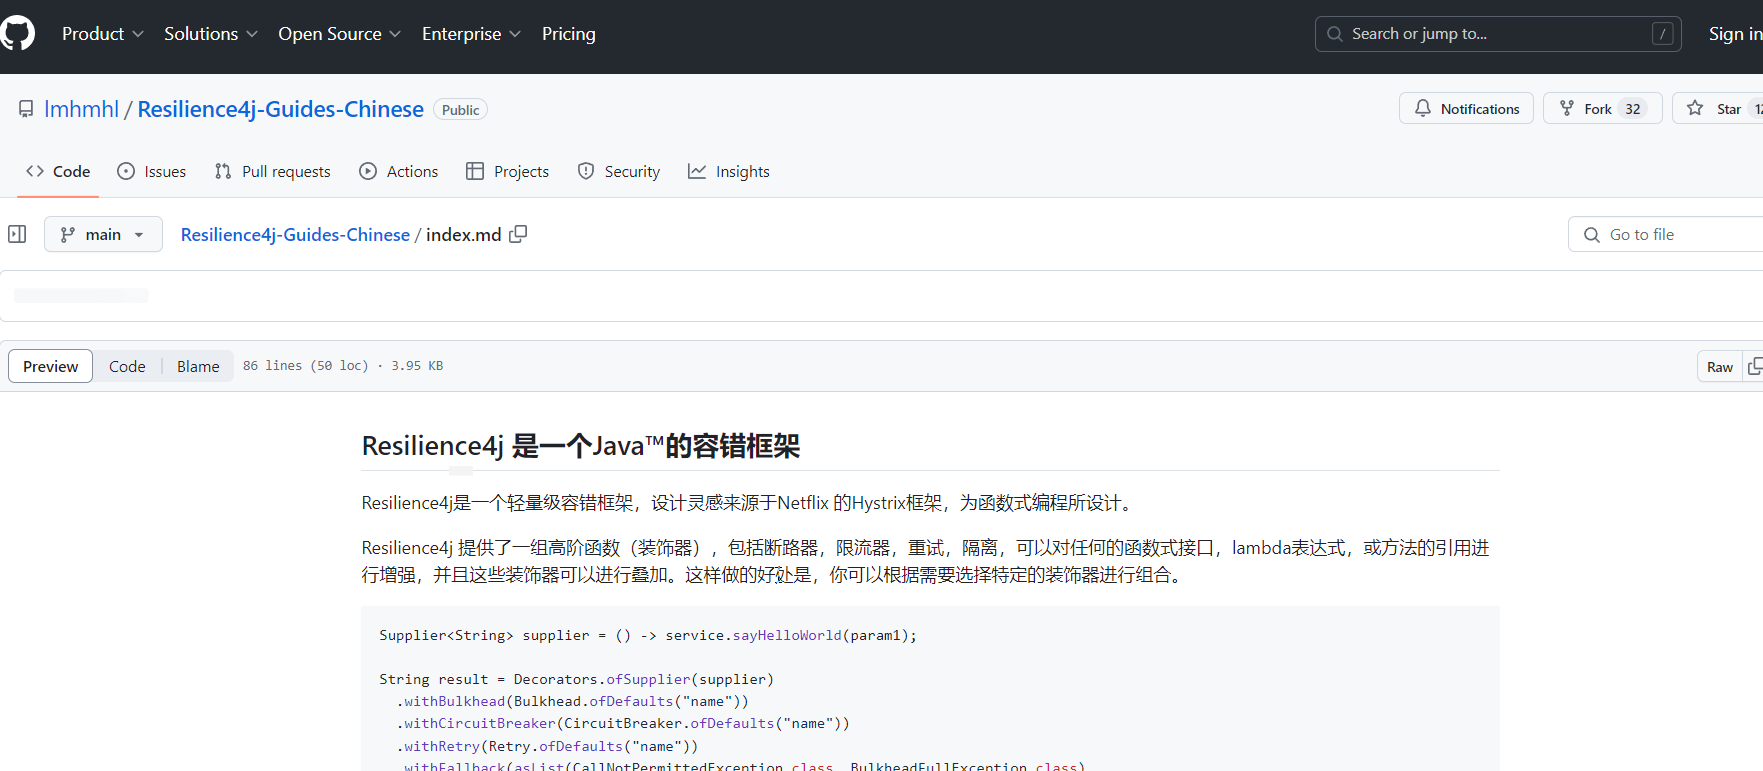Expand the file tree side panel
Screen dimensions: 1763x771
[x=17, y=234]
